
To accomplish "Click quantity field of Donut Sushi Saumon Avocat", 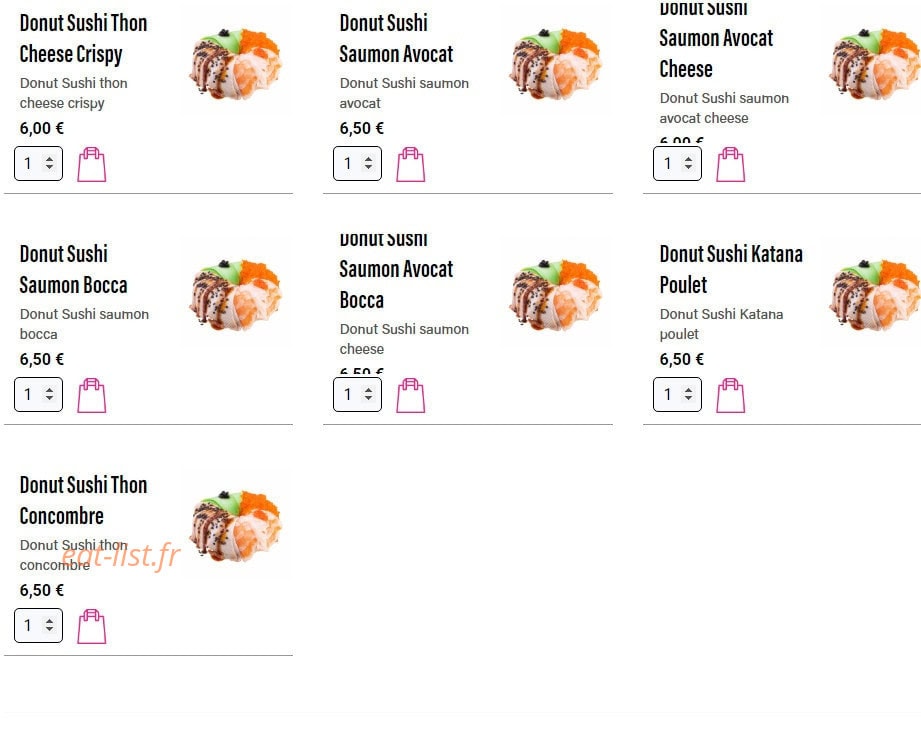I will pyautogui.click(x=357, y=163).
